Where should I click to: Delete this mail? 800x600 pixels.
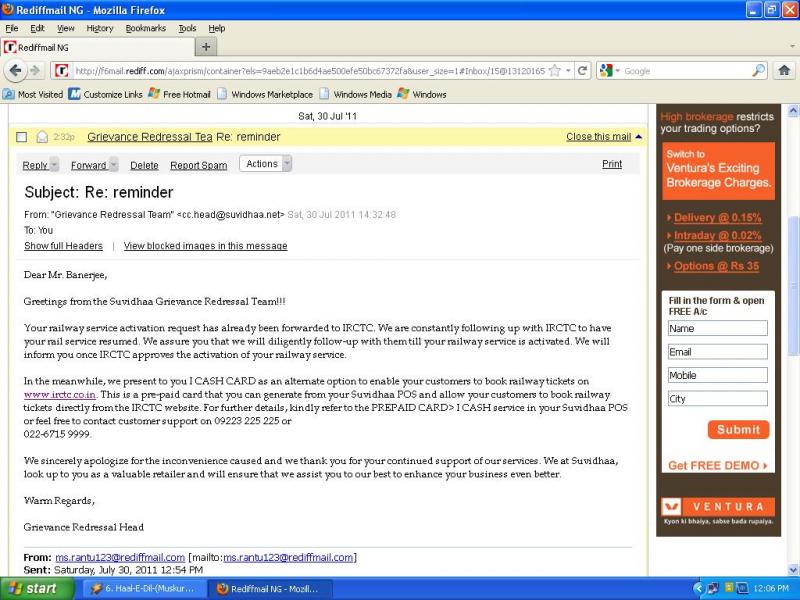(x=144, y=165)
